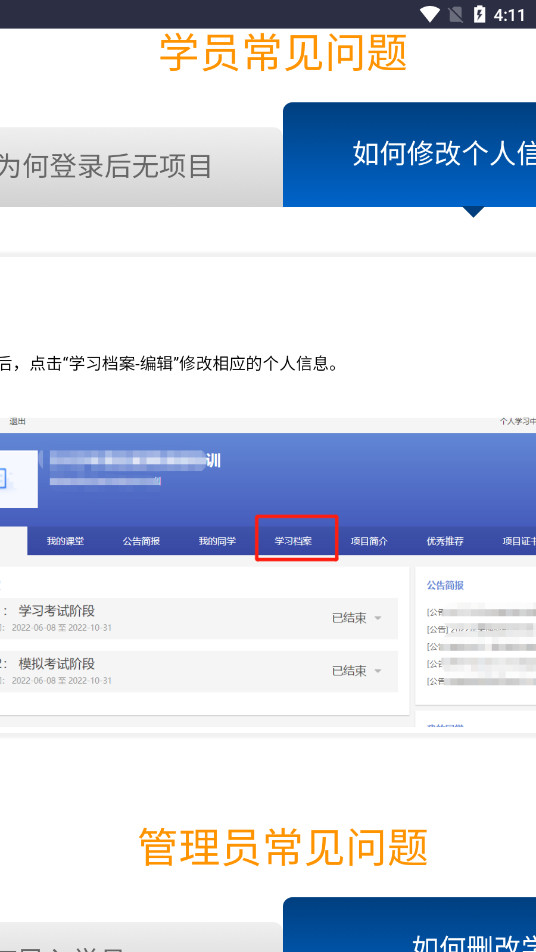
Task: Tap the battery charging icon
Action: (x=480, y=14)
